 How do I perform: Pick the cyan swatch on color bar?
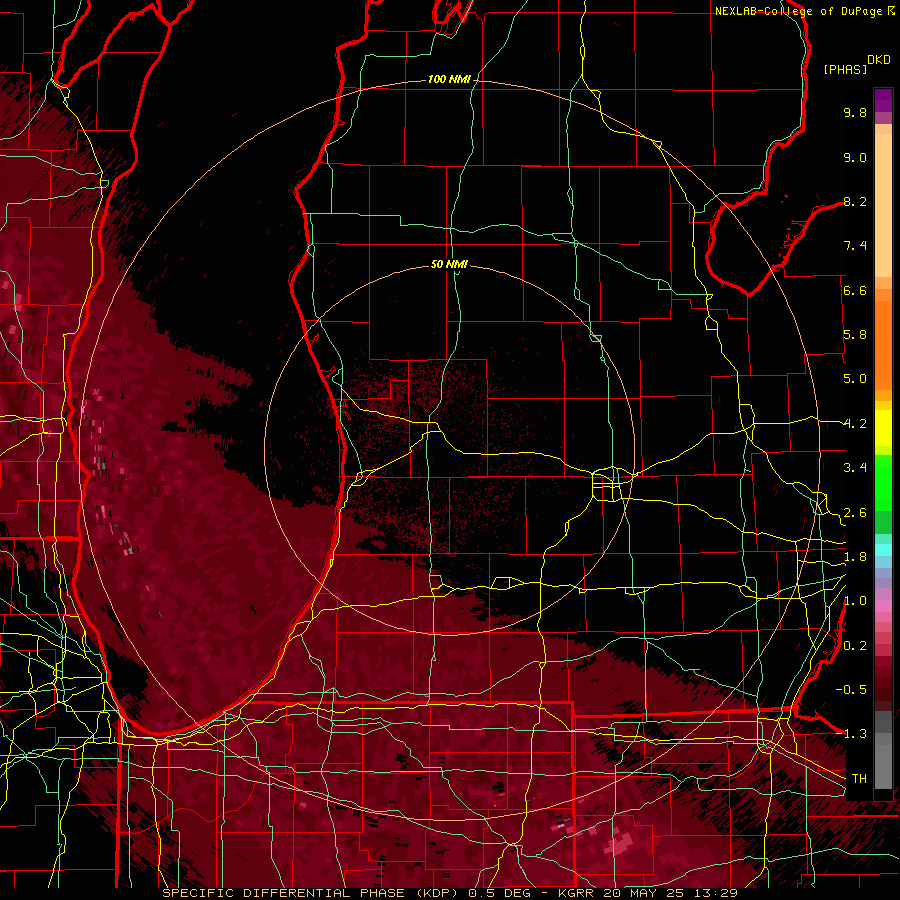tap(883, 550)
